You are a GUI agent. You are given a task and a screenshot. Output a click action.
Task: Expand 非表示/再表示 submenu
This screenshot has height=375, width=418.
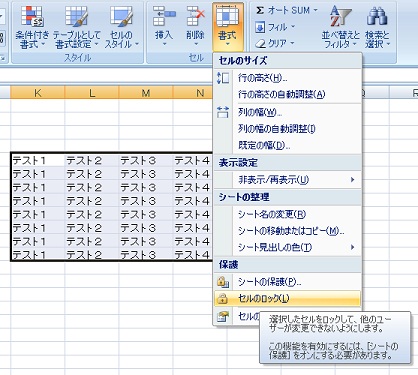287,180
